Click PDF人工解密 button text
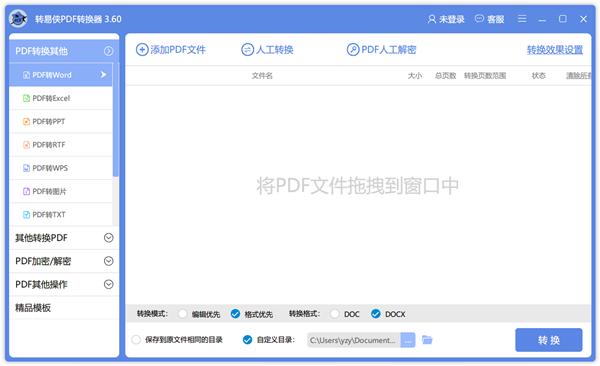Image resolution: width=600 pixels, height=366 pixels. 389,50
